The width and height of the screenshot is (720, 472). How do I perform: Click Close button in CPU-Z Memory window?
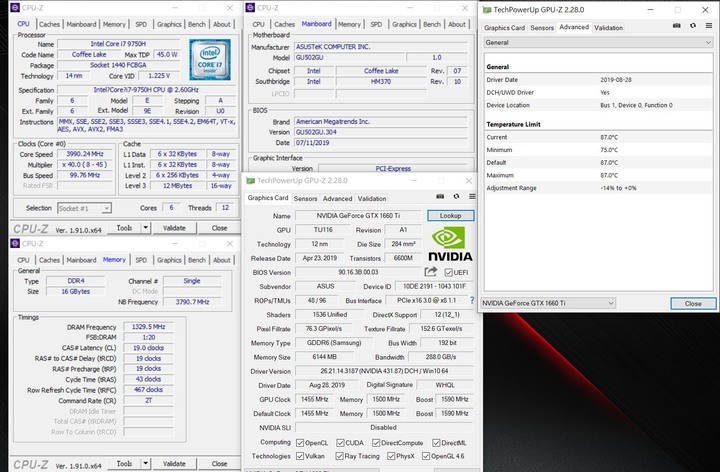click(219, 463)
